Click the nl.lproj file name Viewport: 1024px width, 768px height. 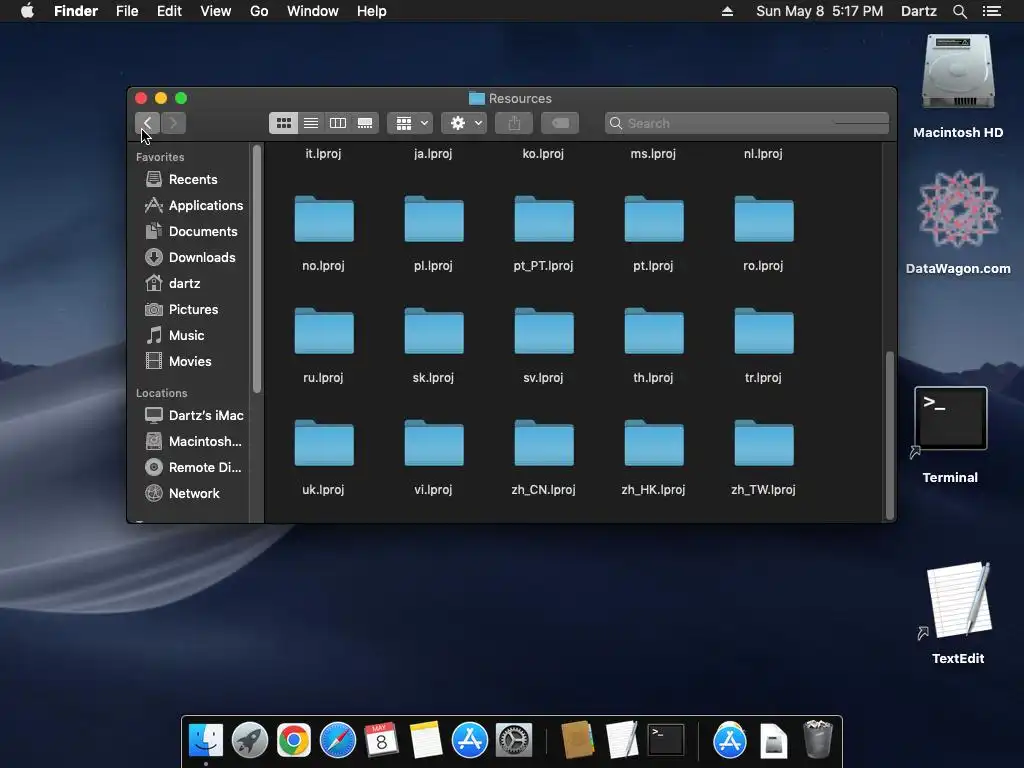pyautogui.click(x=763, y=153)
